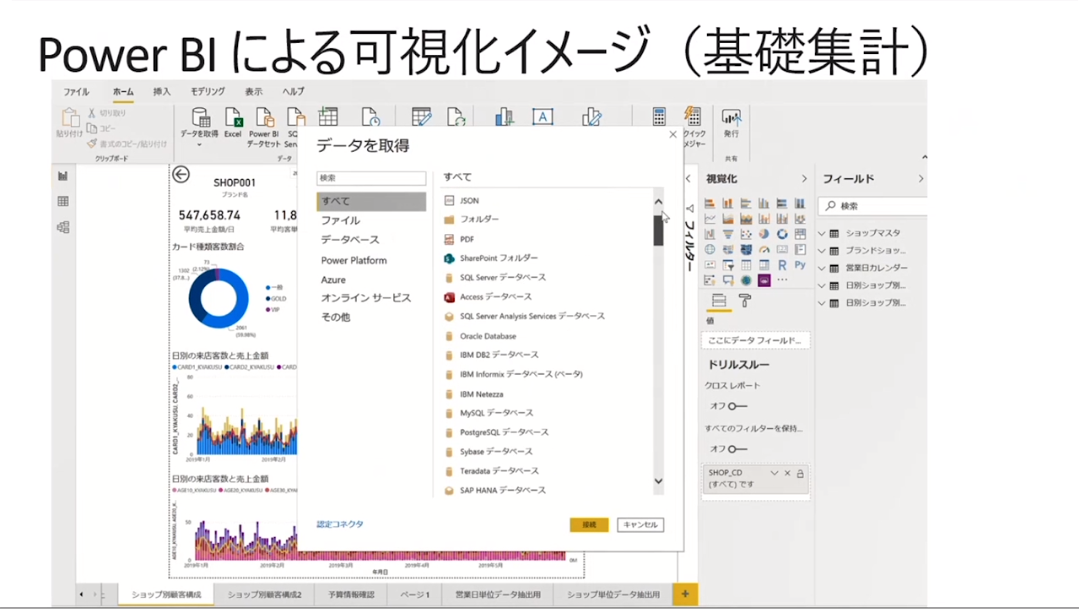The image size is (1079, 612).
Task: Click the New Measure calculator icon
Action: coord(659,116)
